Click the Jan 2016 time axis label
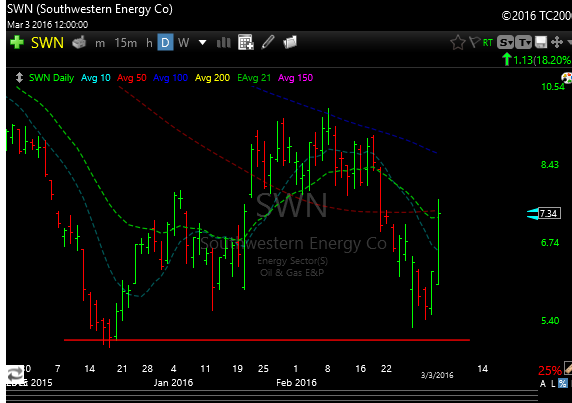Screen dimensions: 572x403 click(173, 383)
